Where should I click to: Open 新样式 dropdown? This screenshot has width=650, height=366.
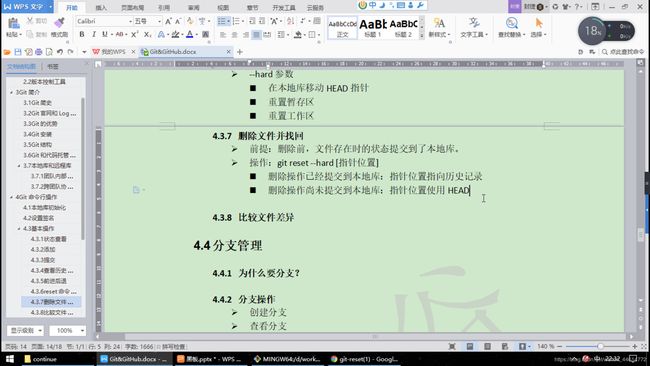439,28
